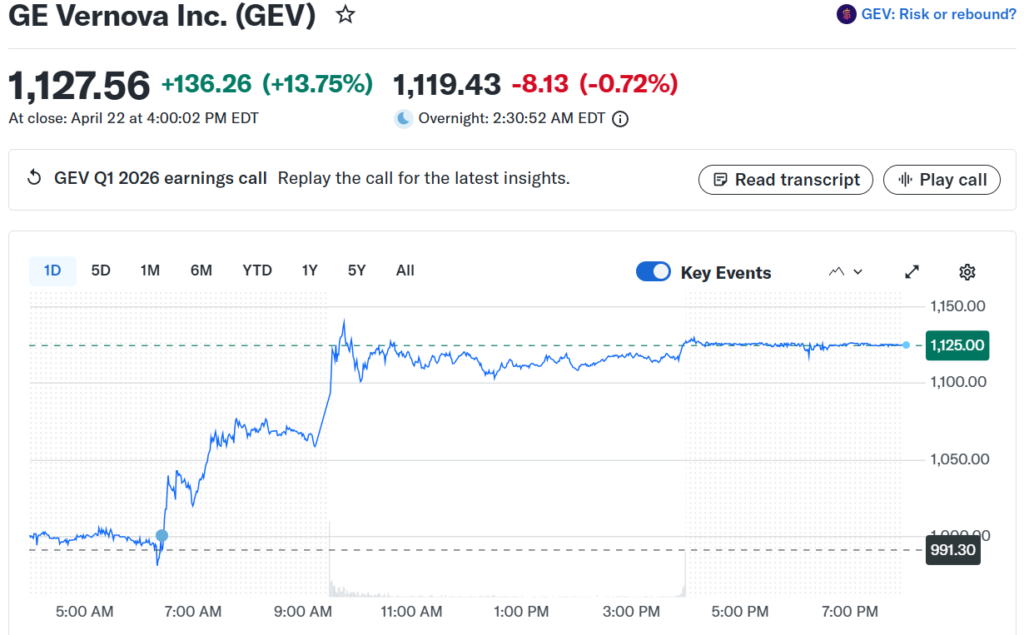Viewport: 1024px width, 635px height.
Task: Open the chart type dropdown
Action: (845, 272)
